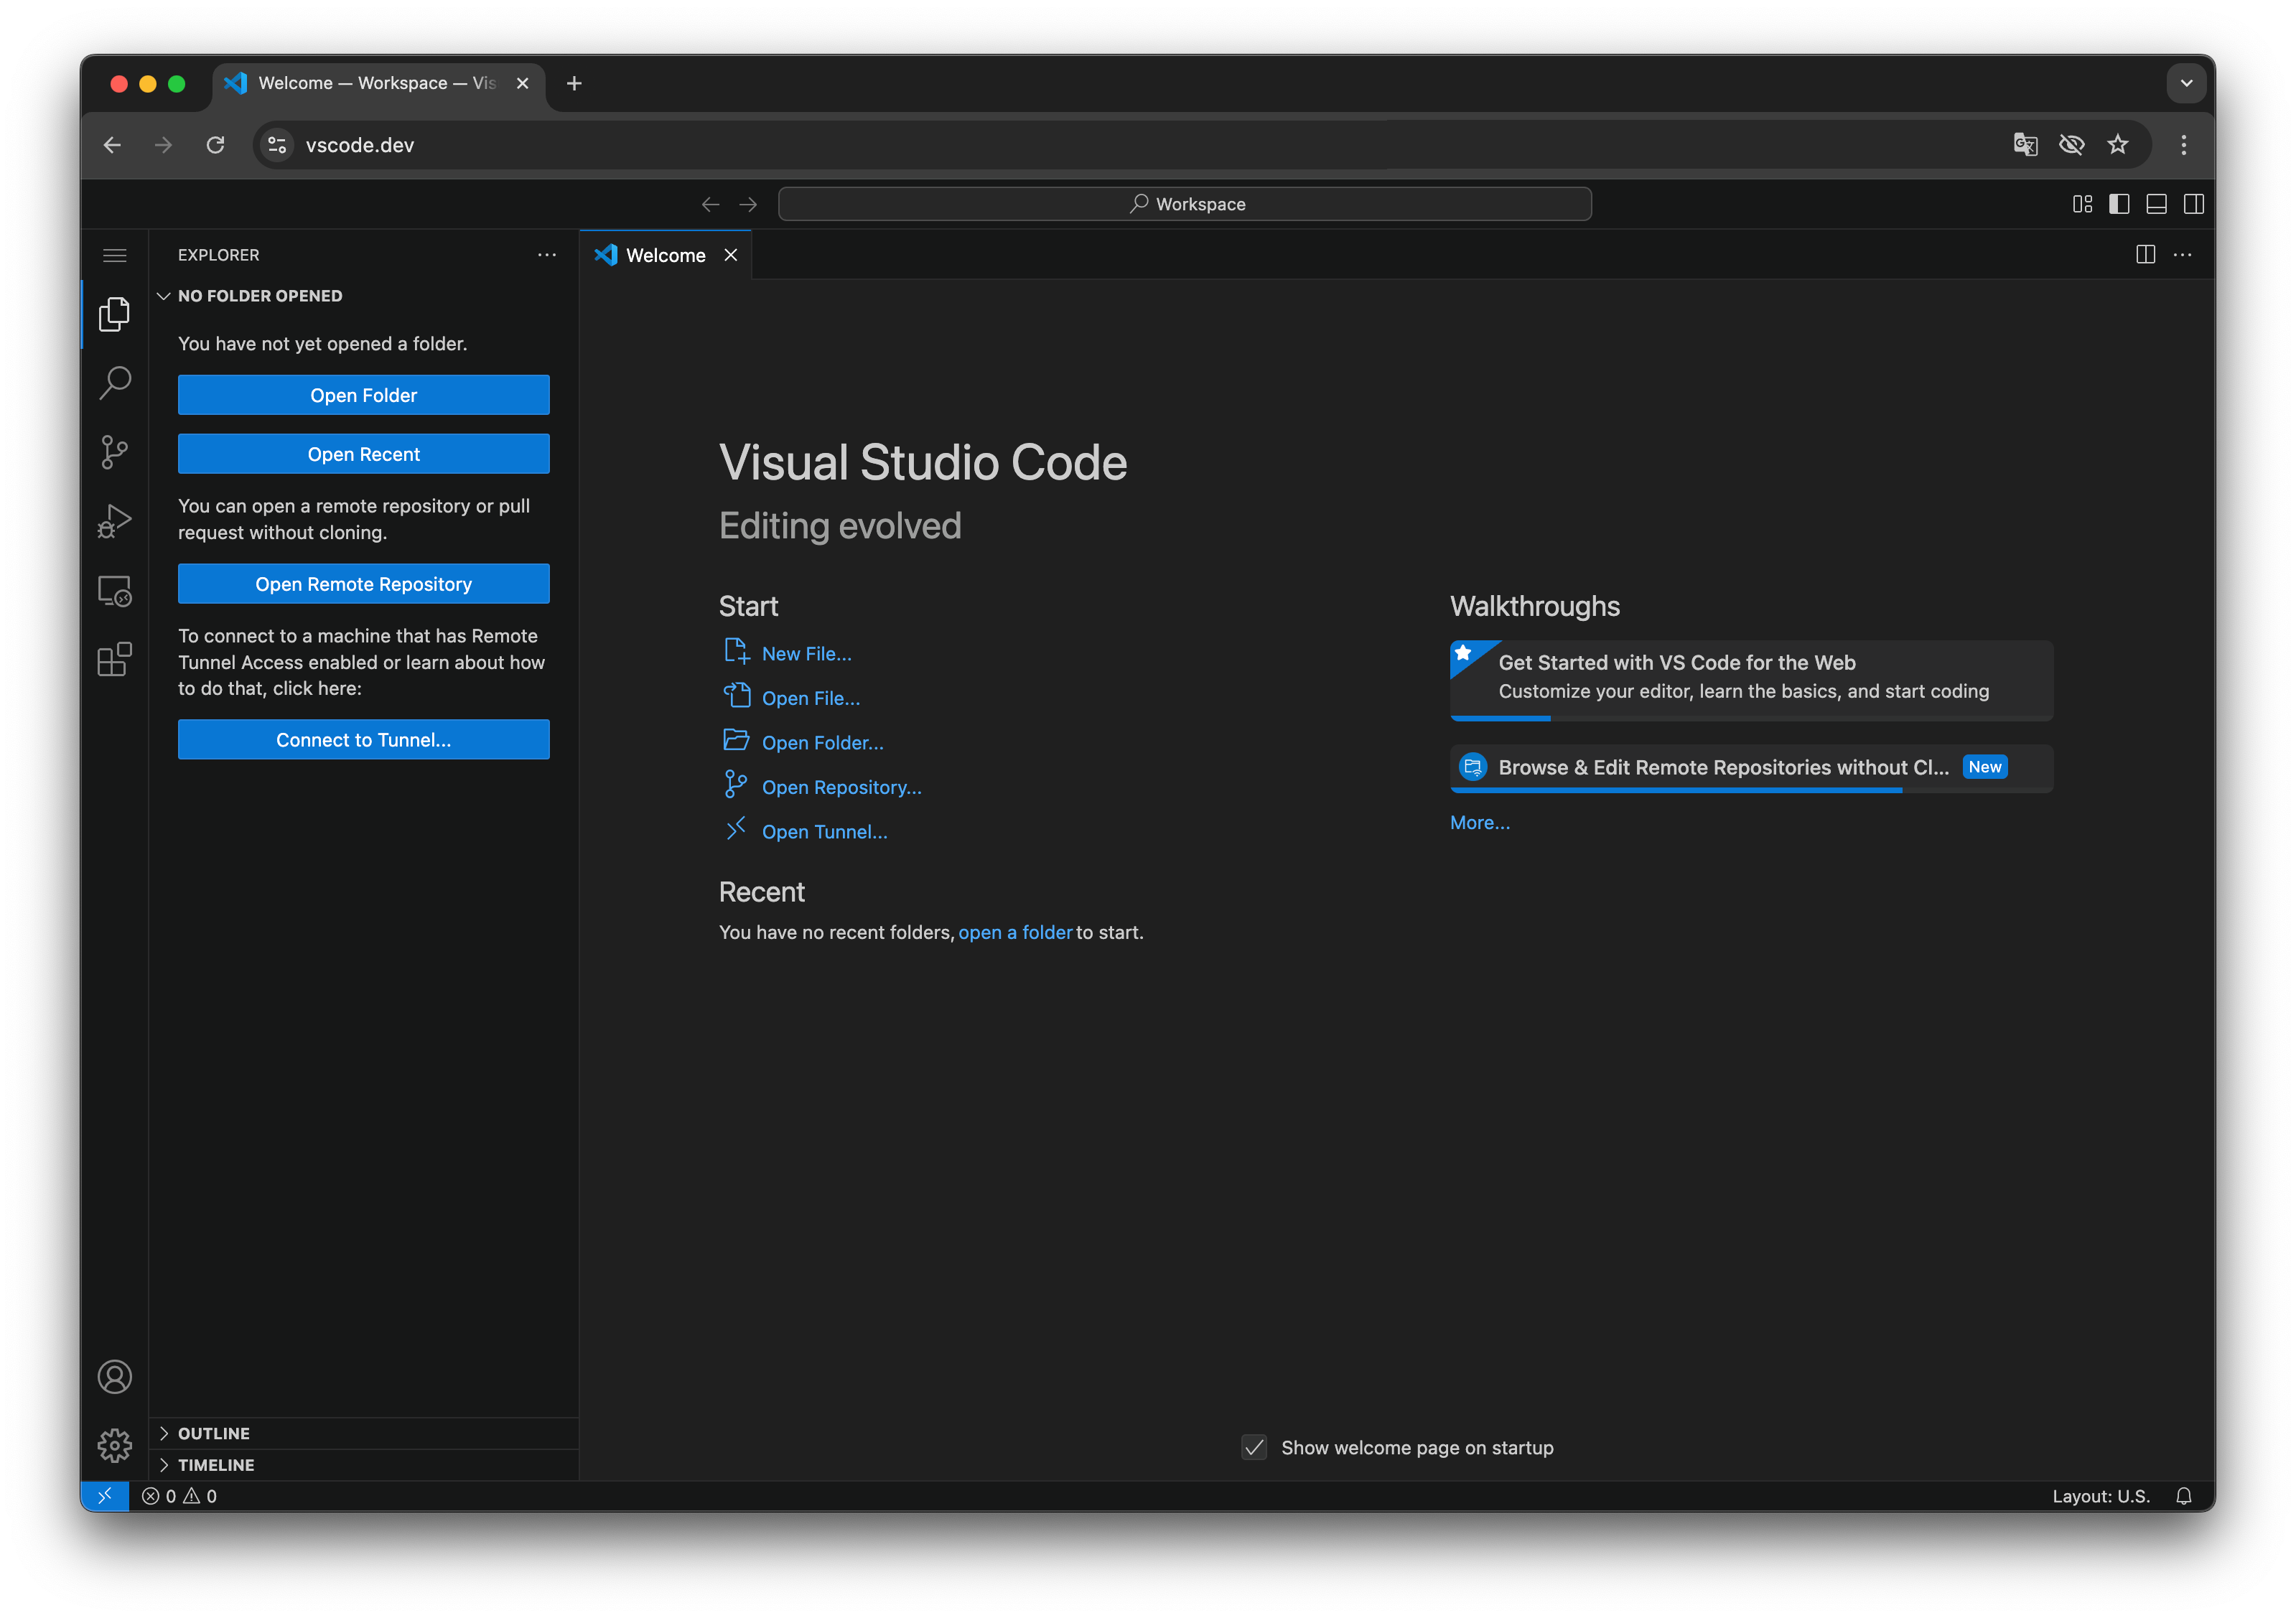Open a new browser tab
Image resolution: width=2296 pixels, height=1618 pixels.
click(574, 83)
